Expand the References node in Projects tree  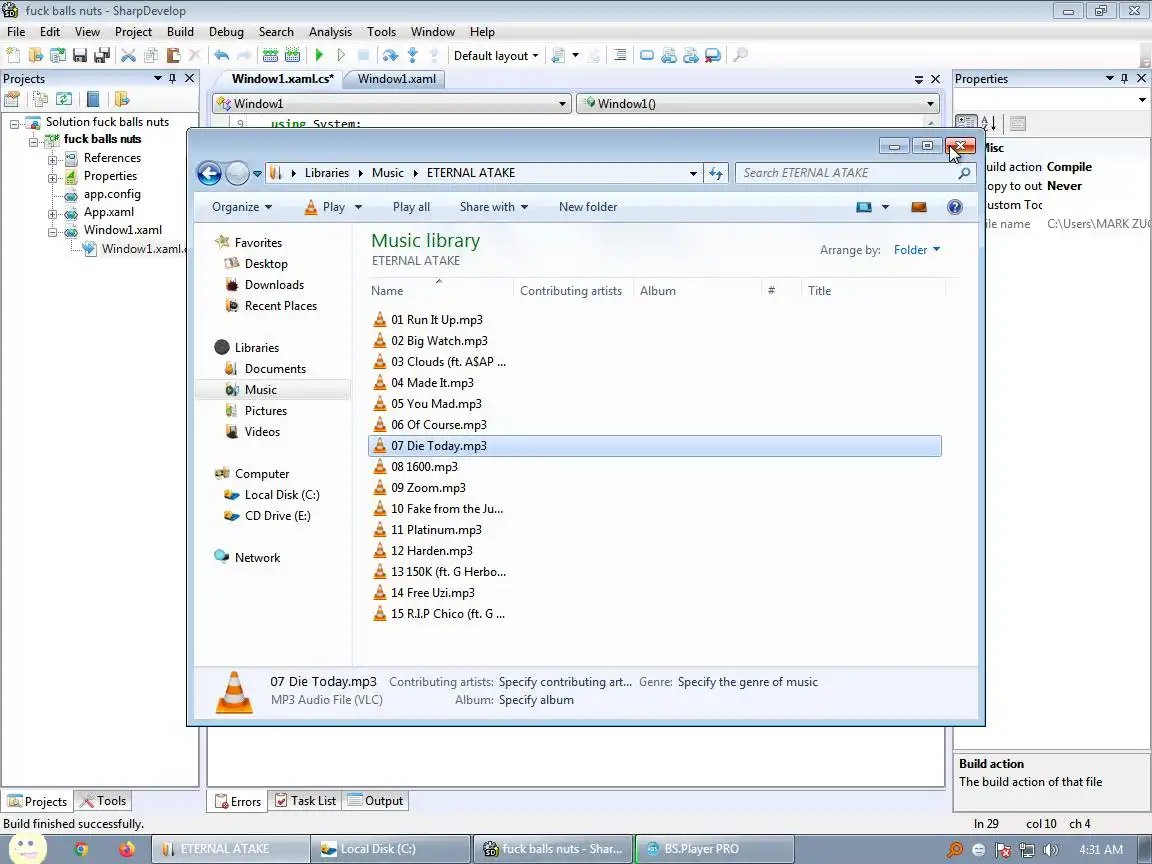(x=52, y=159)
